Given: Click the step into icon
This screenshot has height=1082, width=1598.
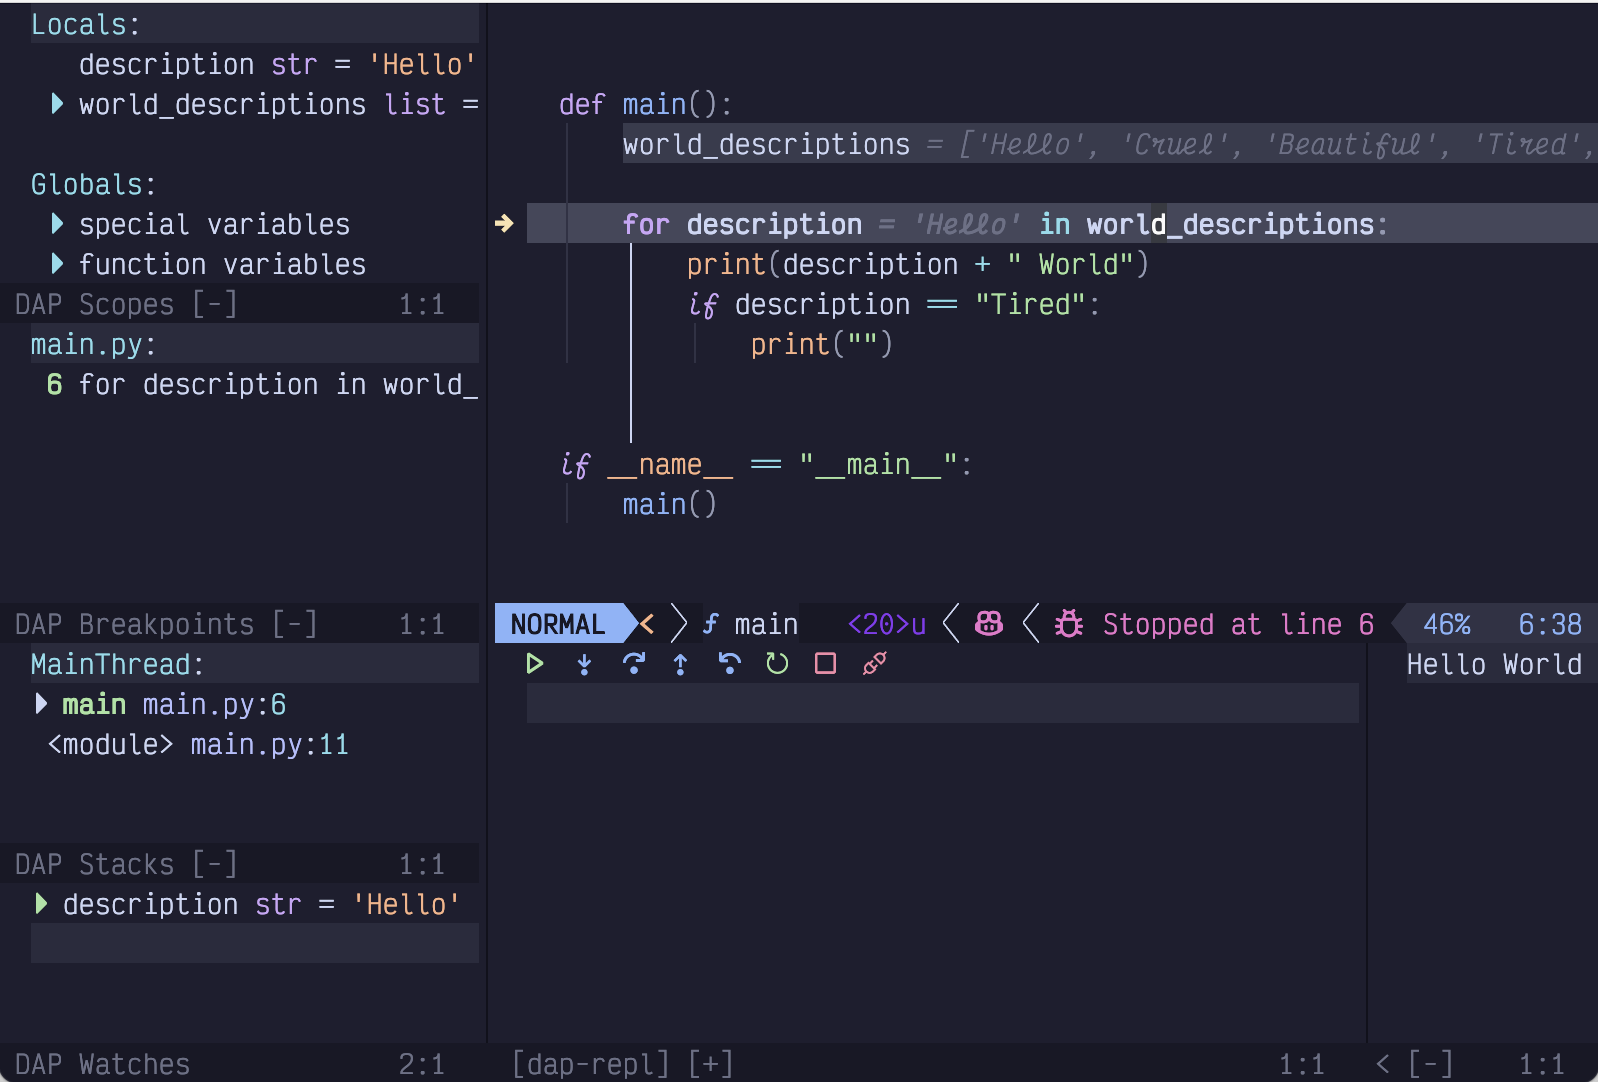Looking at the screenshot, I should pyautogui.click(x=584, y=664).
